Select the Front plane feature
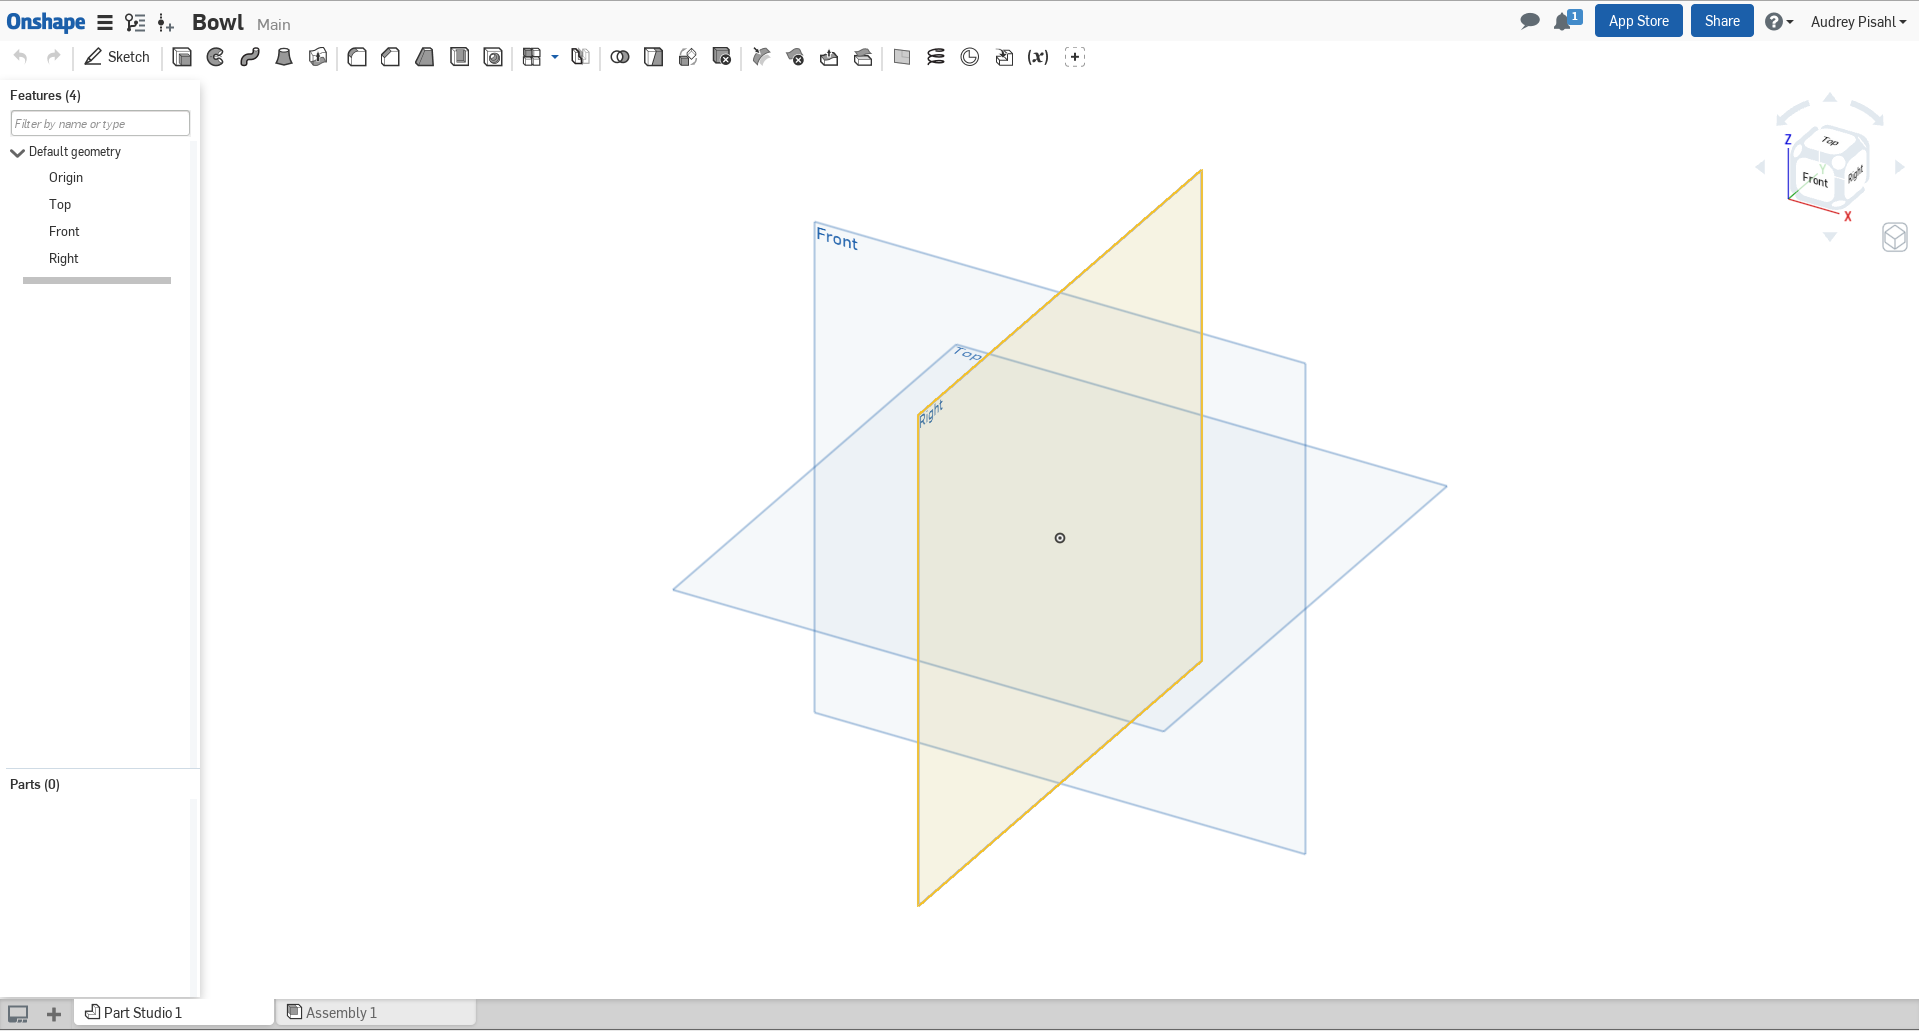The image size is (1919, 1031). click(x=64, y=231)
